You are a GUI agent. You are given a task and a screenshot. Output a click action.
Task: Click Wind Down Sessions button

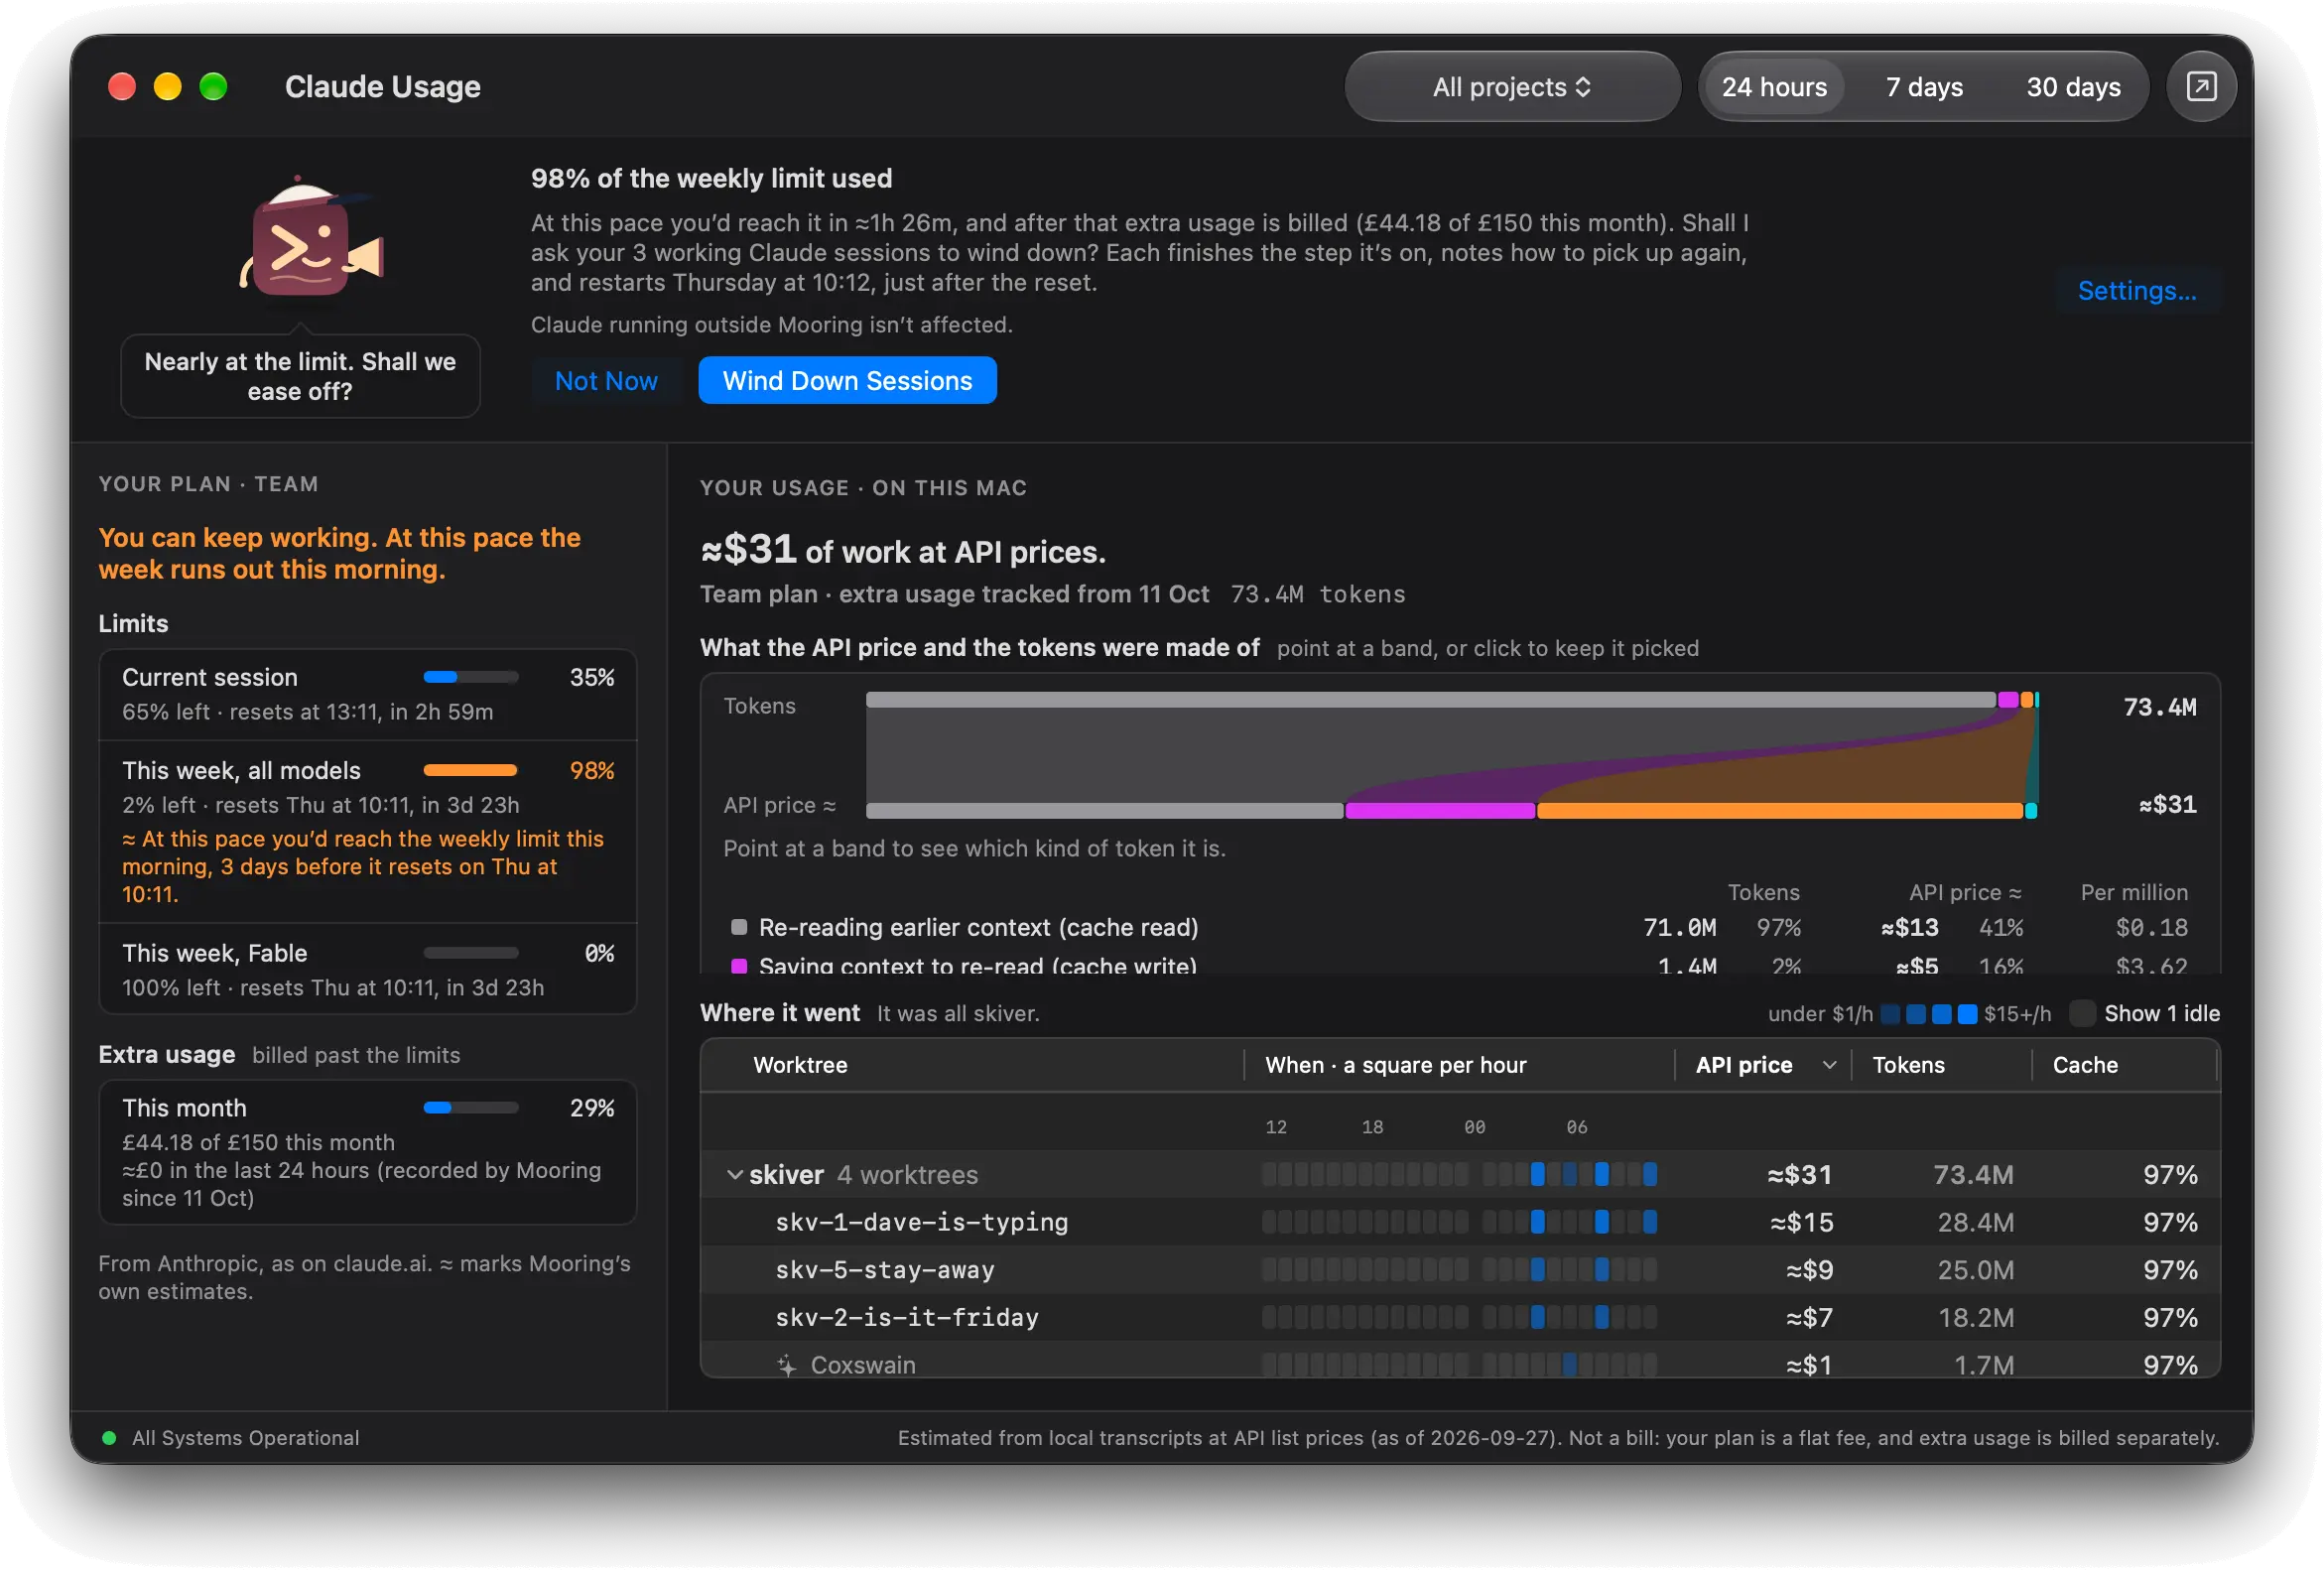847,381
